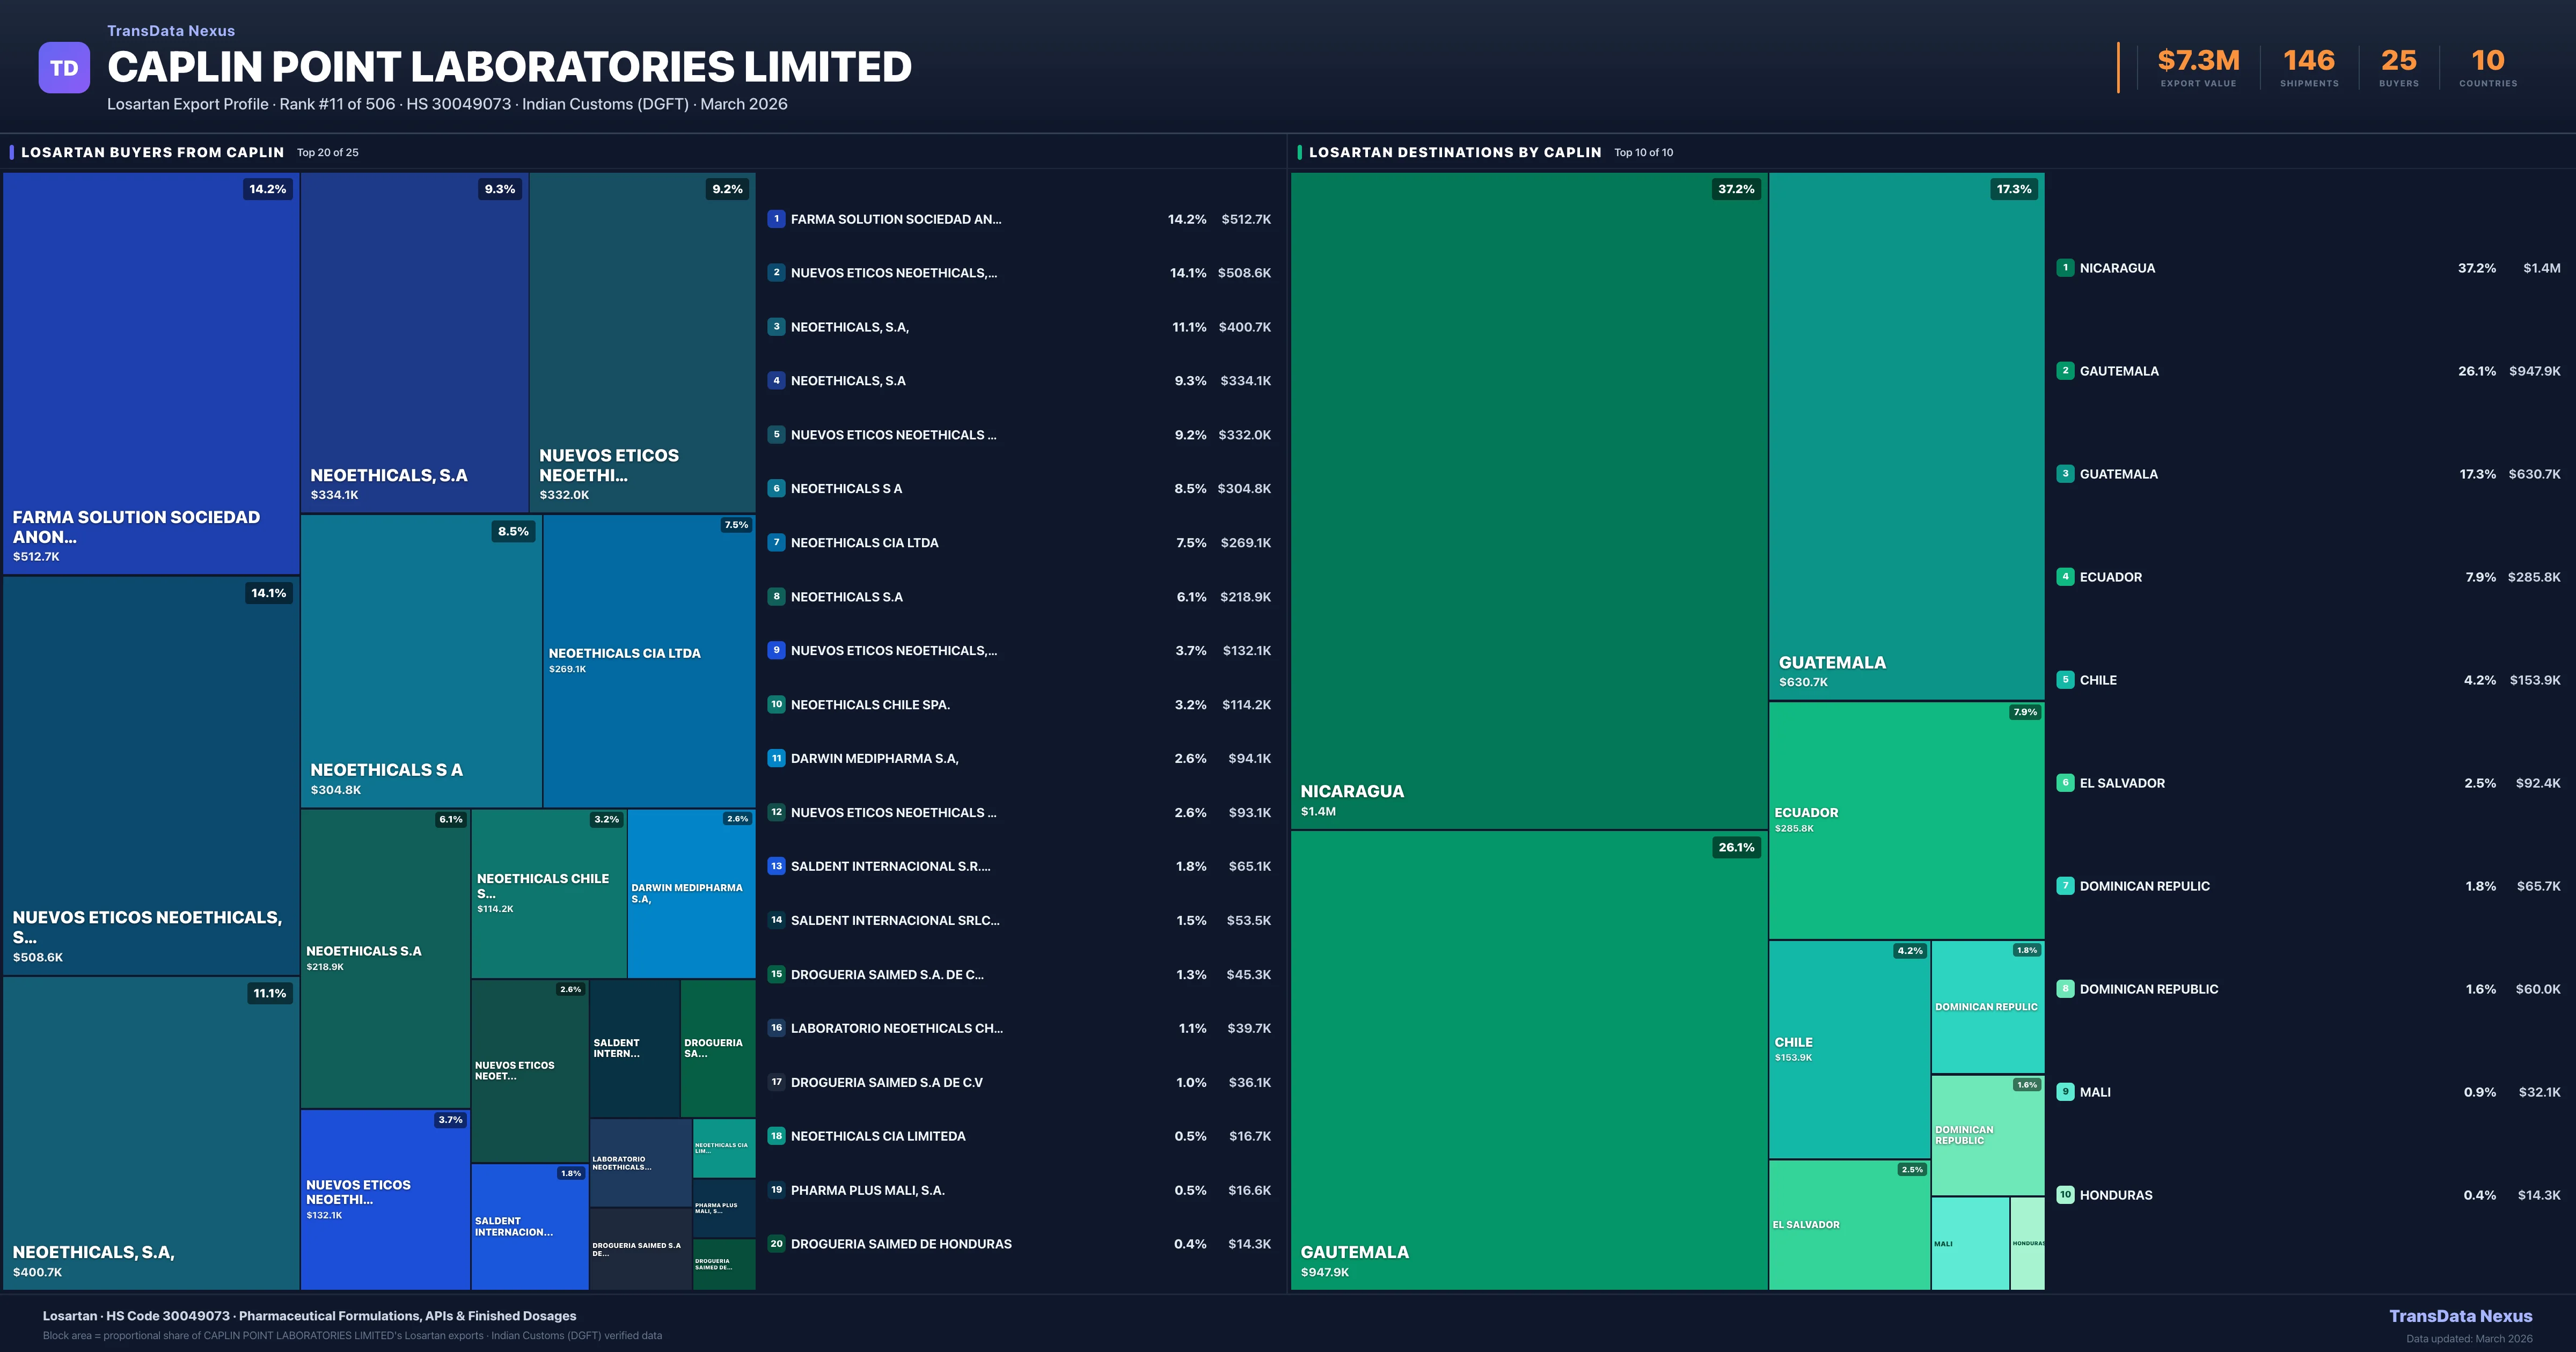Image resolution: width=2576 pixels, height=1352 pixels.
Task: Click rank badge 20 for Drogueria Saimed Honduras
Action: pos(776,1244)
